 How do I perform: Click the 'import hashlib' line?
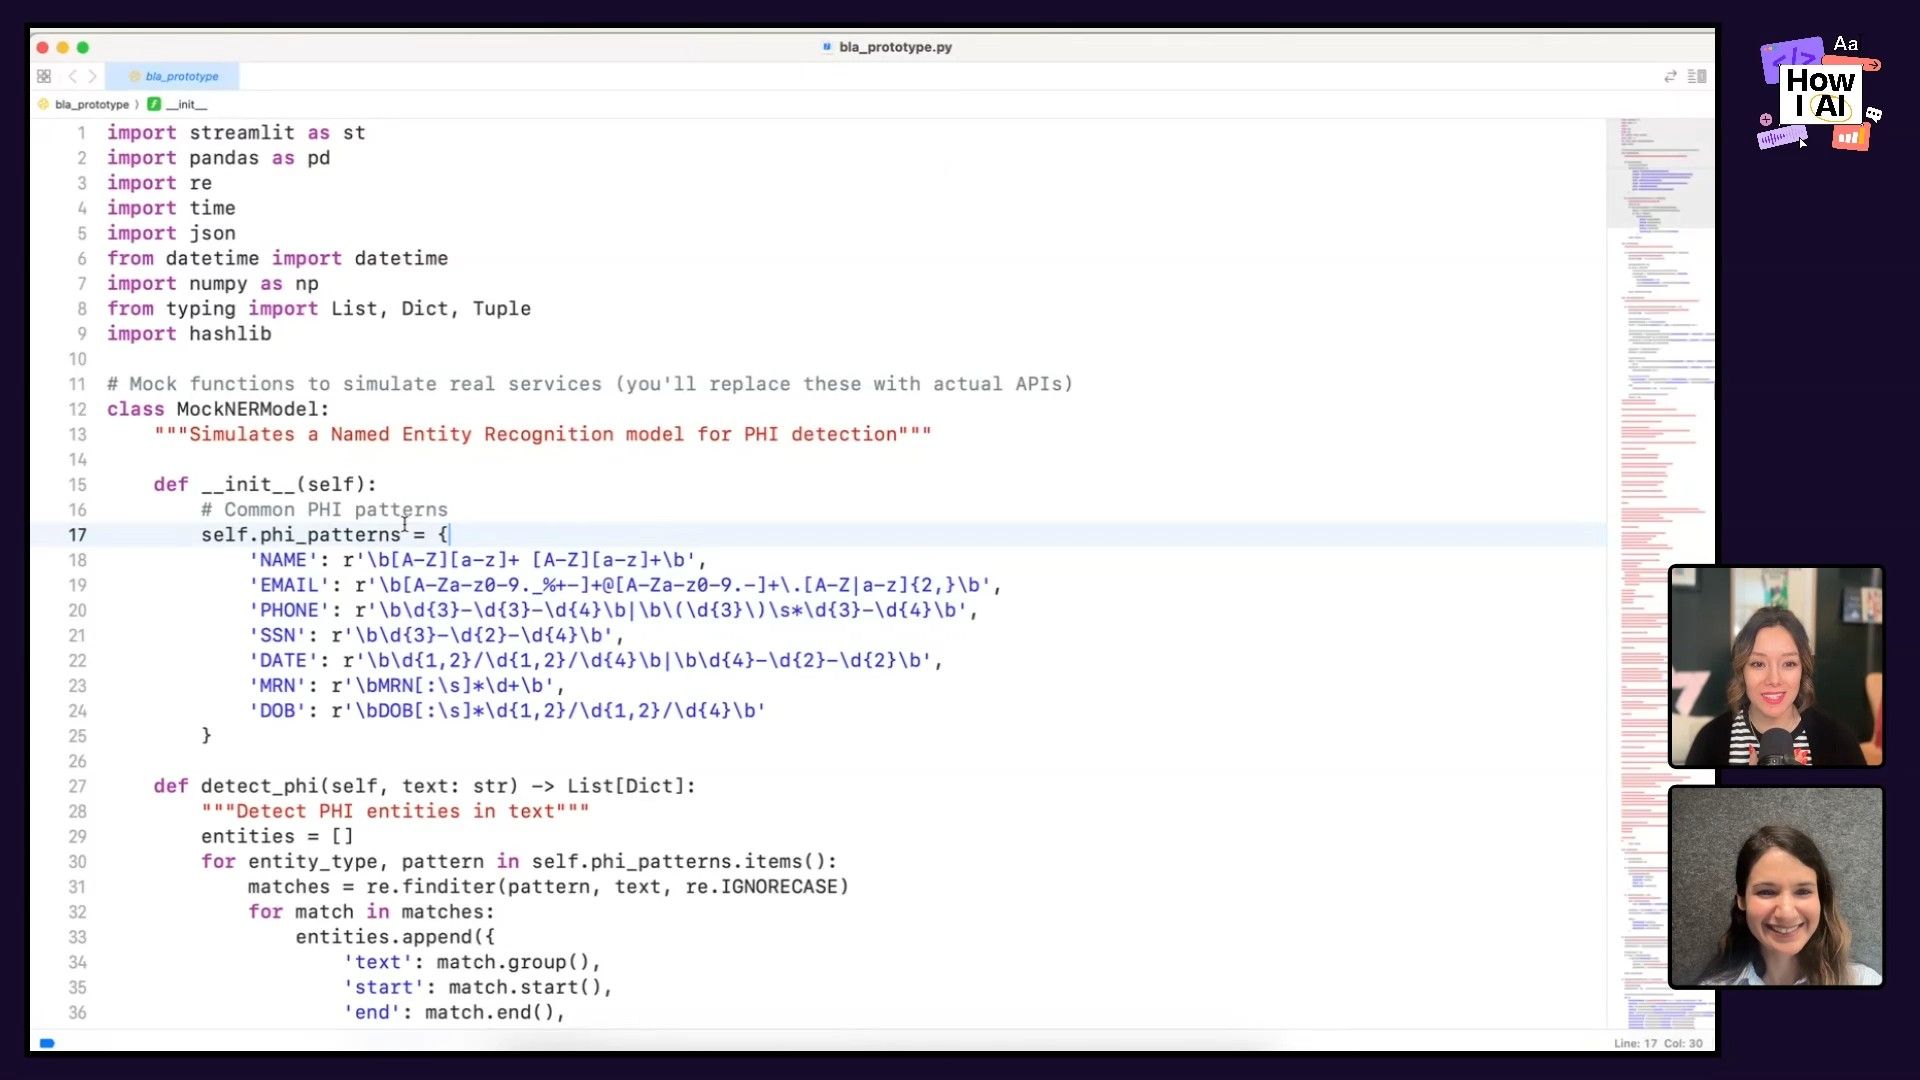pos(189,334)
